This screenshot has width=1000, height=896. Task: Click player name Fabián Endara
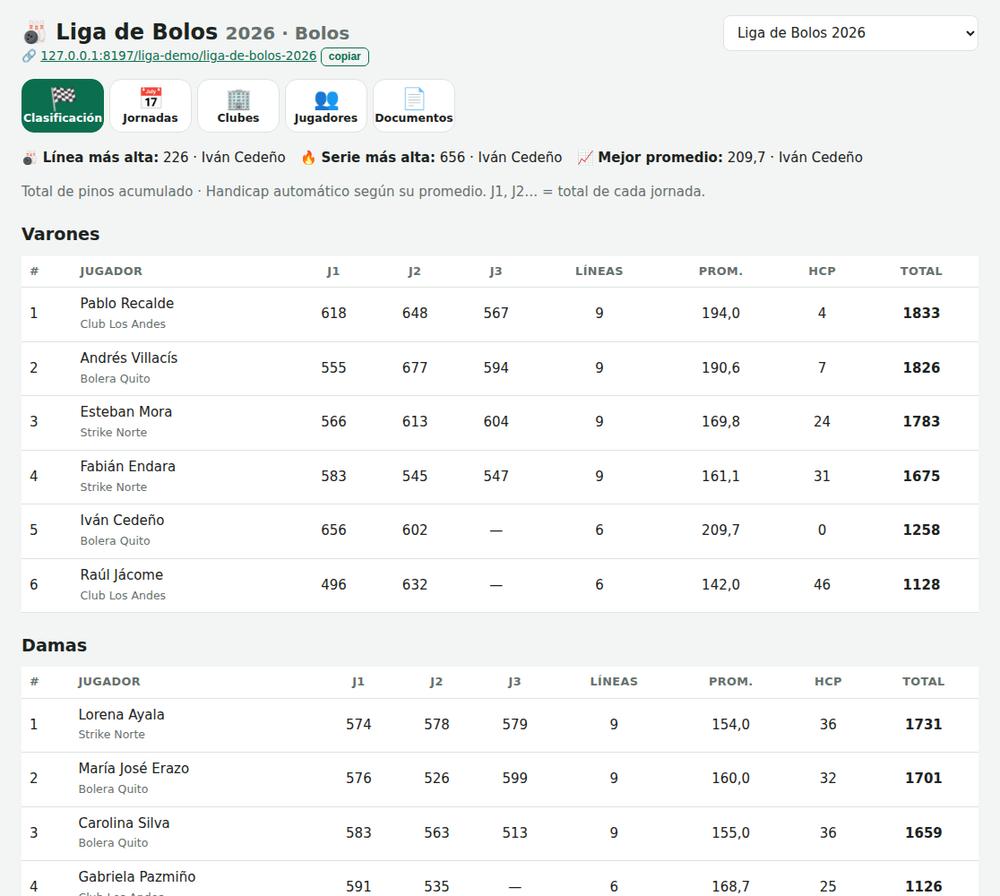point(128,466)
